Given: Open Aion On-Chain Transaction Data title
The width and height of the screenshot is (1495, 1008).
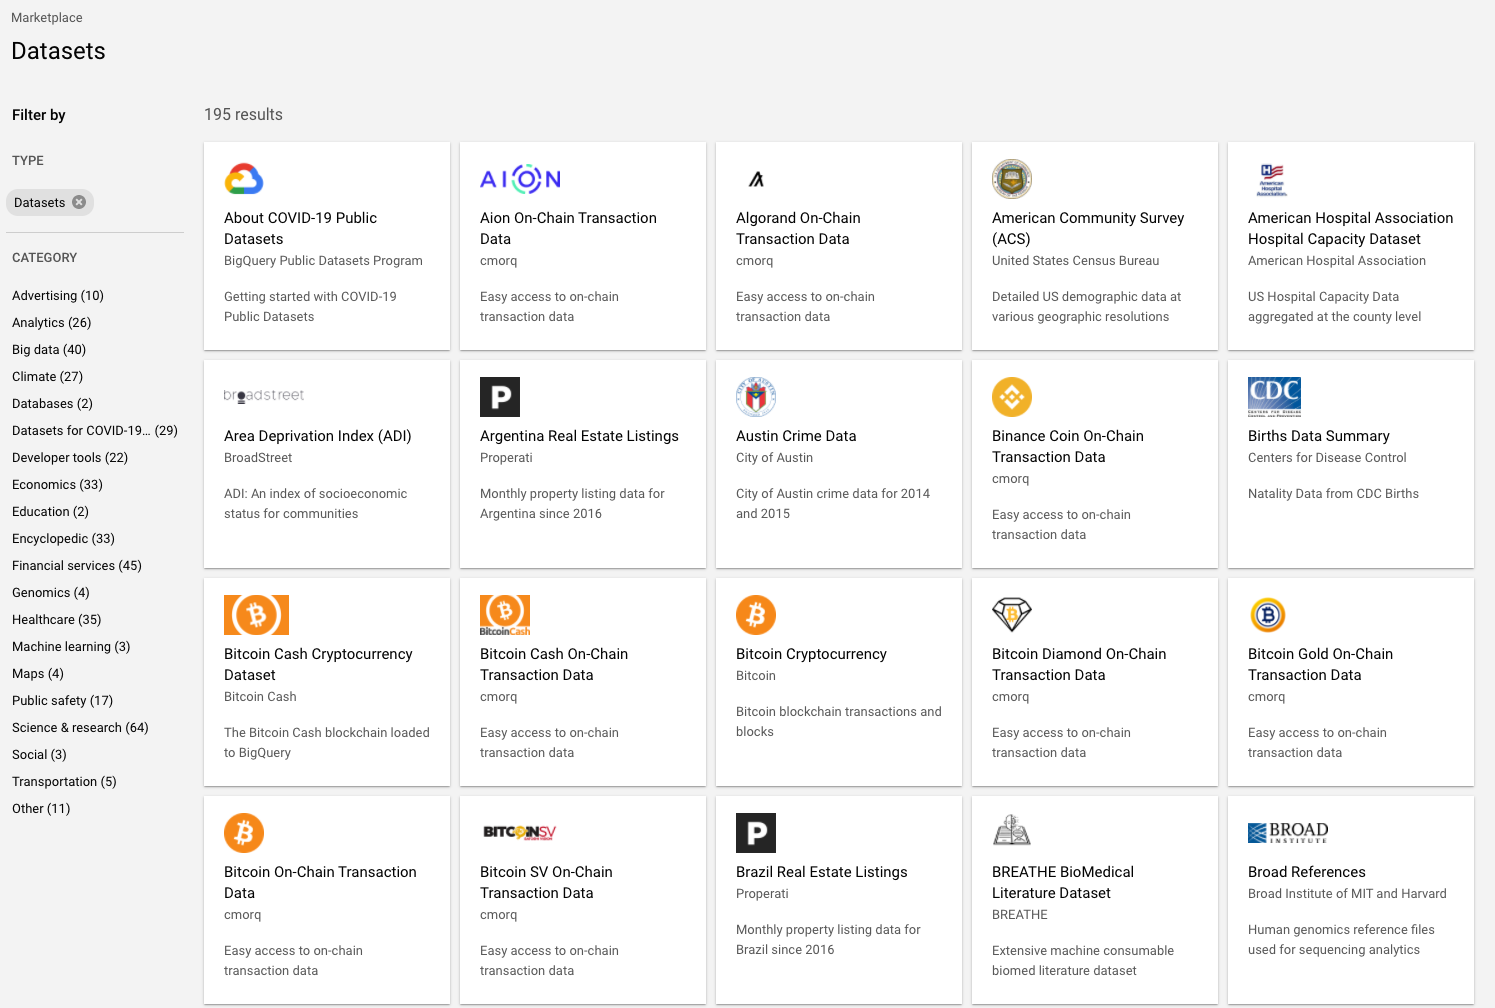Looking at the screenshot, I should point(568,228).
